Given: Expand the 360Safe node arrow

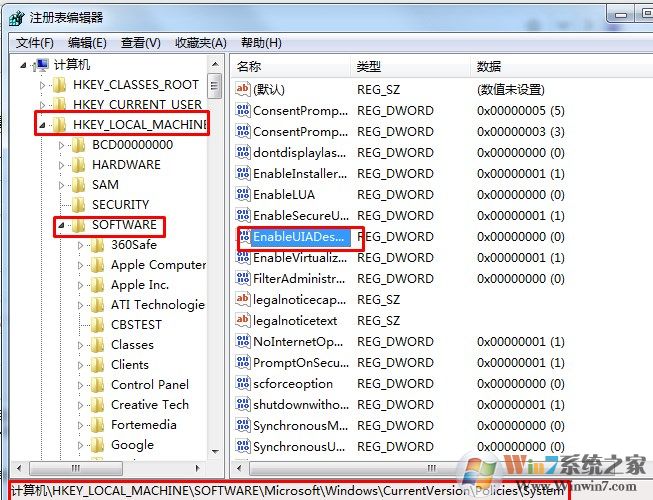Looking at the screenshot, I should click(x=81, y=245).
